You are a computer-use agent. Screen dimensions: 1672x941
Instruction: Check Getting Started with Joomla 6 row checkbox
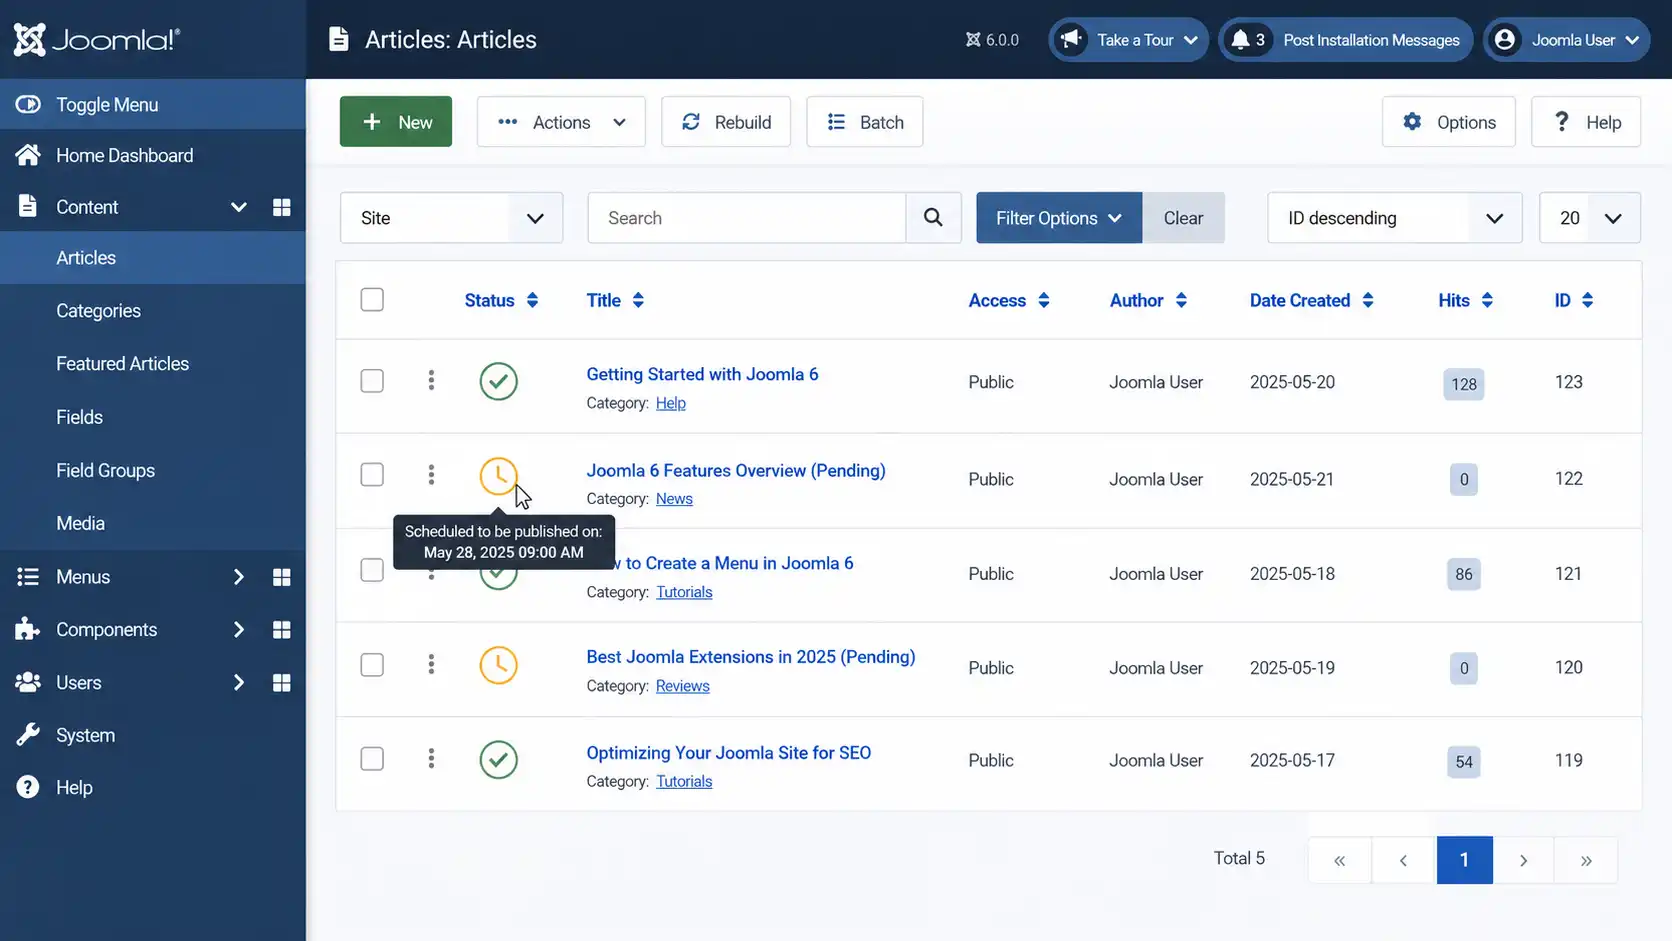coord(372,381)
